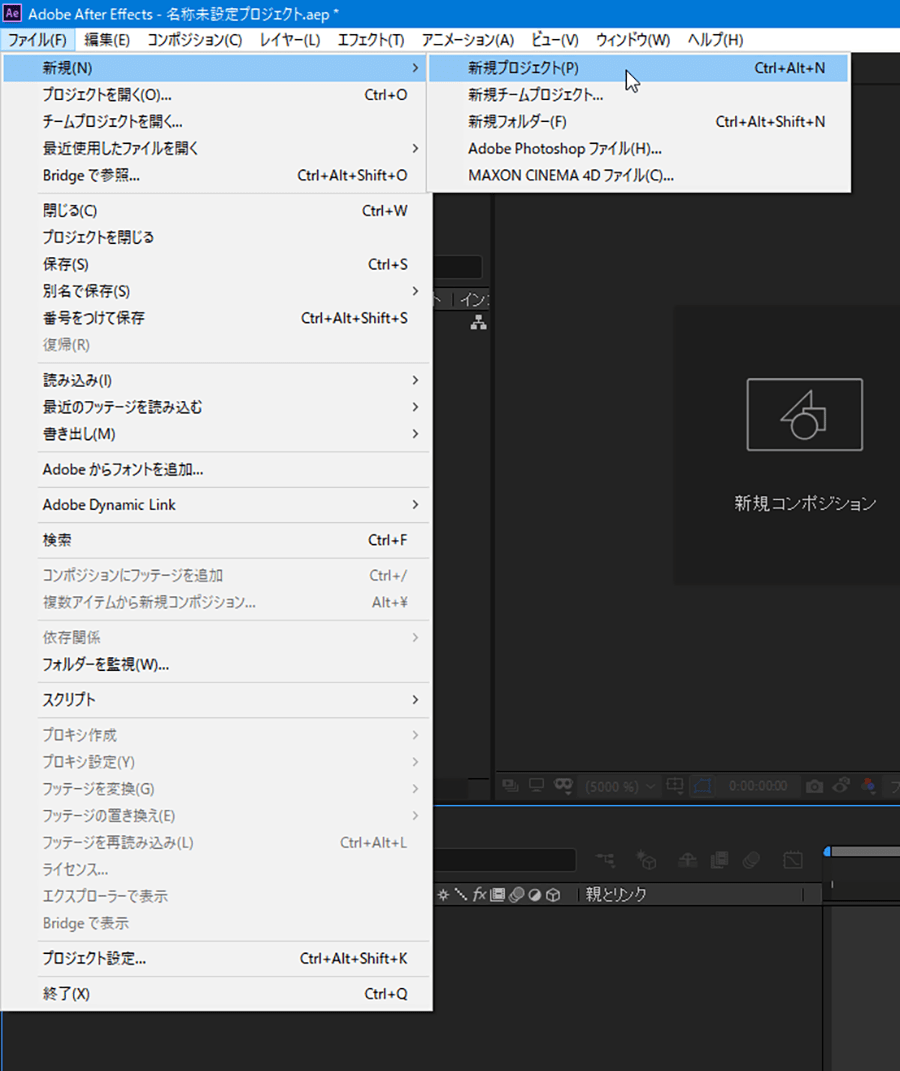900x1071 pixels.
Task: Choose 新規チームプロジェクト... entry
Action: click(x=638, y=94)
